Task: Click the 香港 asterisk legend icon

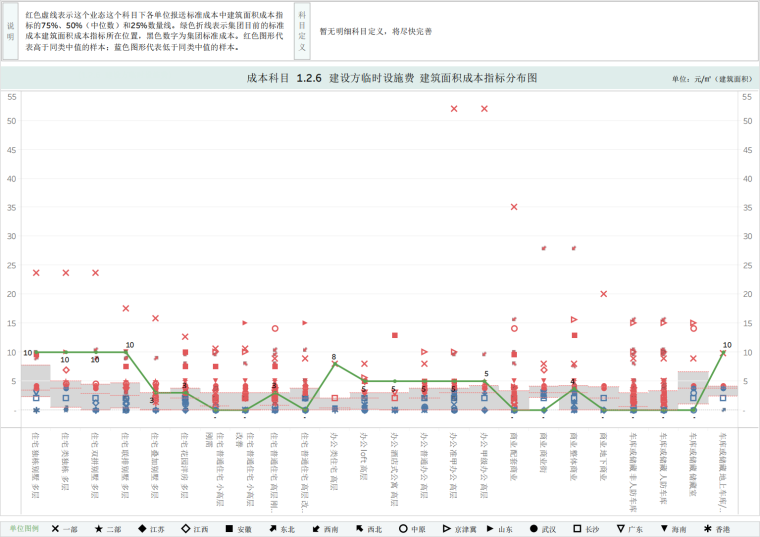Action: click(708, 528)
